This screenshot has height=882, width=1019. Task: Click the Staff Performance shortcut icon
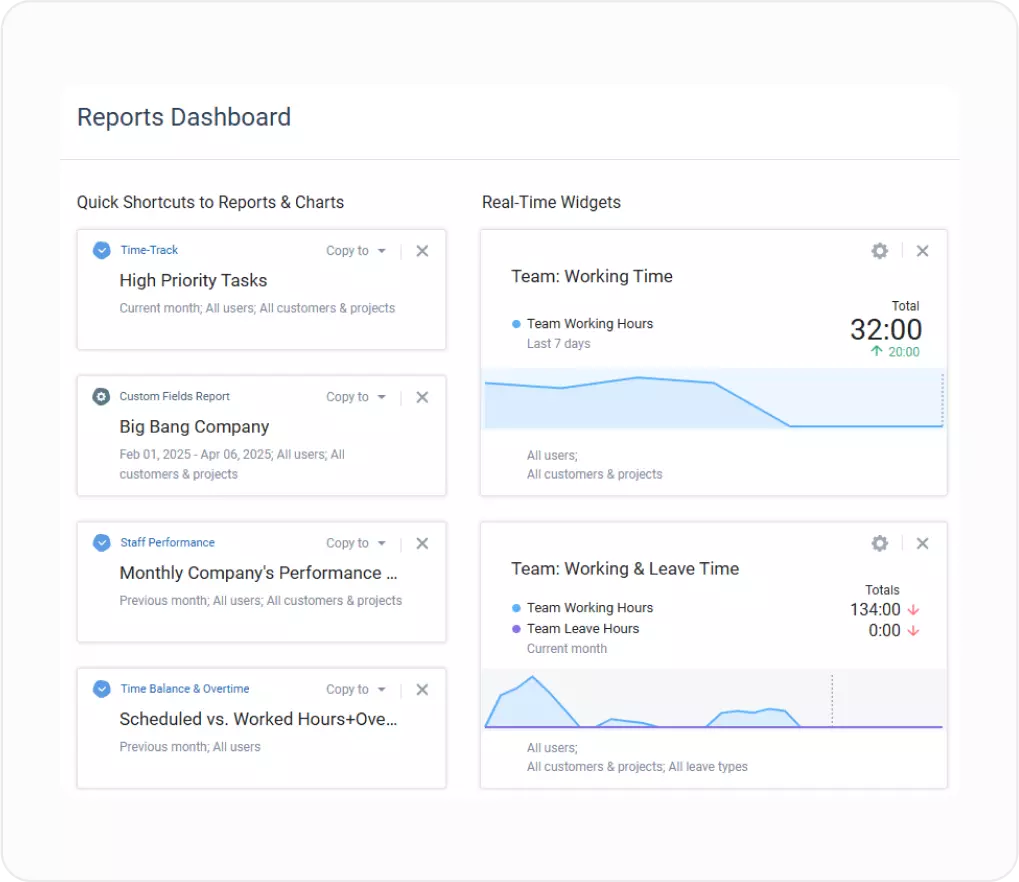pos(101,542)
